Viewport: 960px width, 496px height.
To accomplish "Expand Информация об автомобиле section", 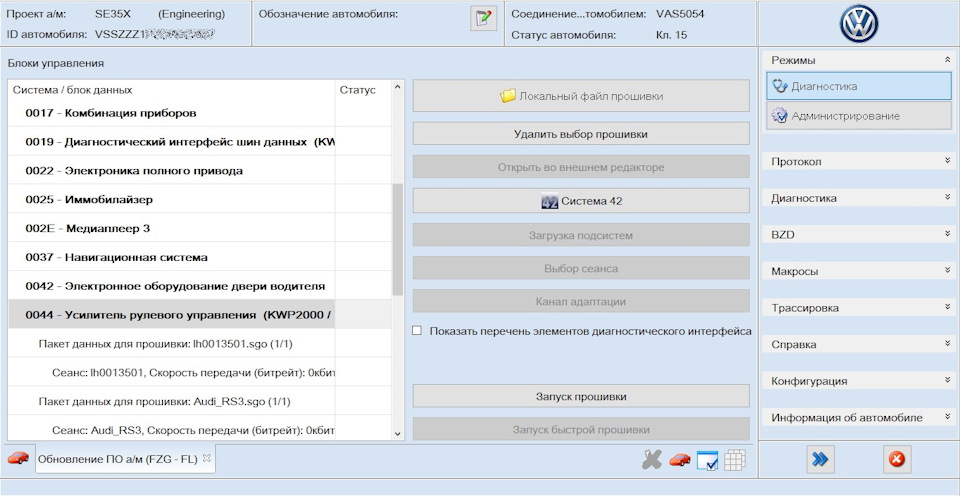I will tap(947, 417).
